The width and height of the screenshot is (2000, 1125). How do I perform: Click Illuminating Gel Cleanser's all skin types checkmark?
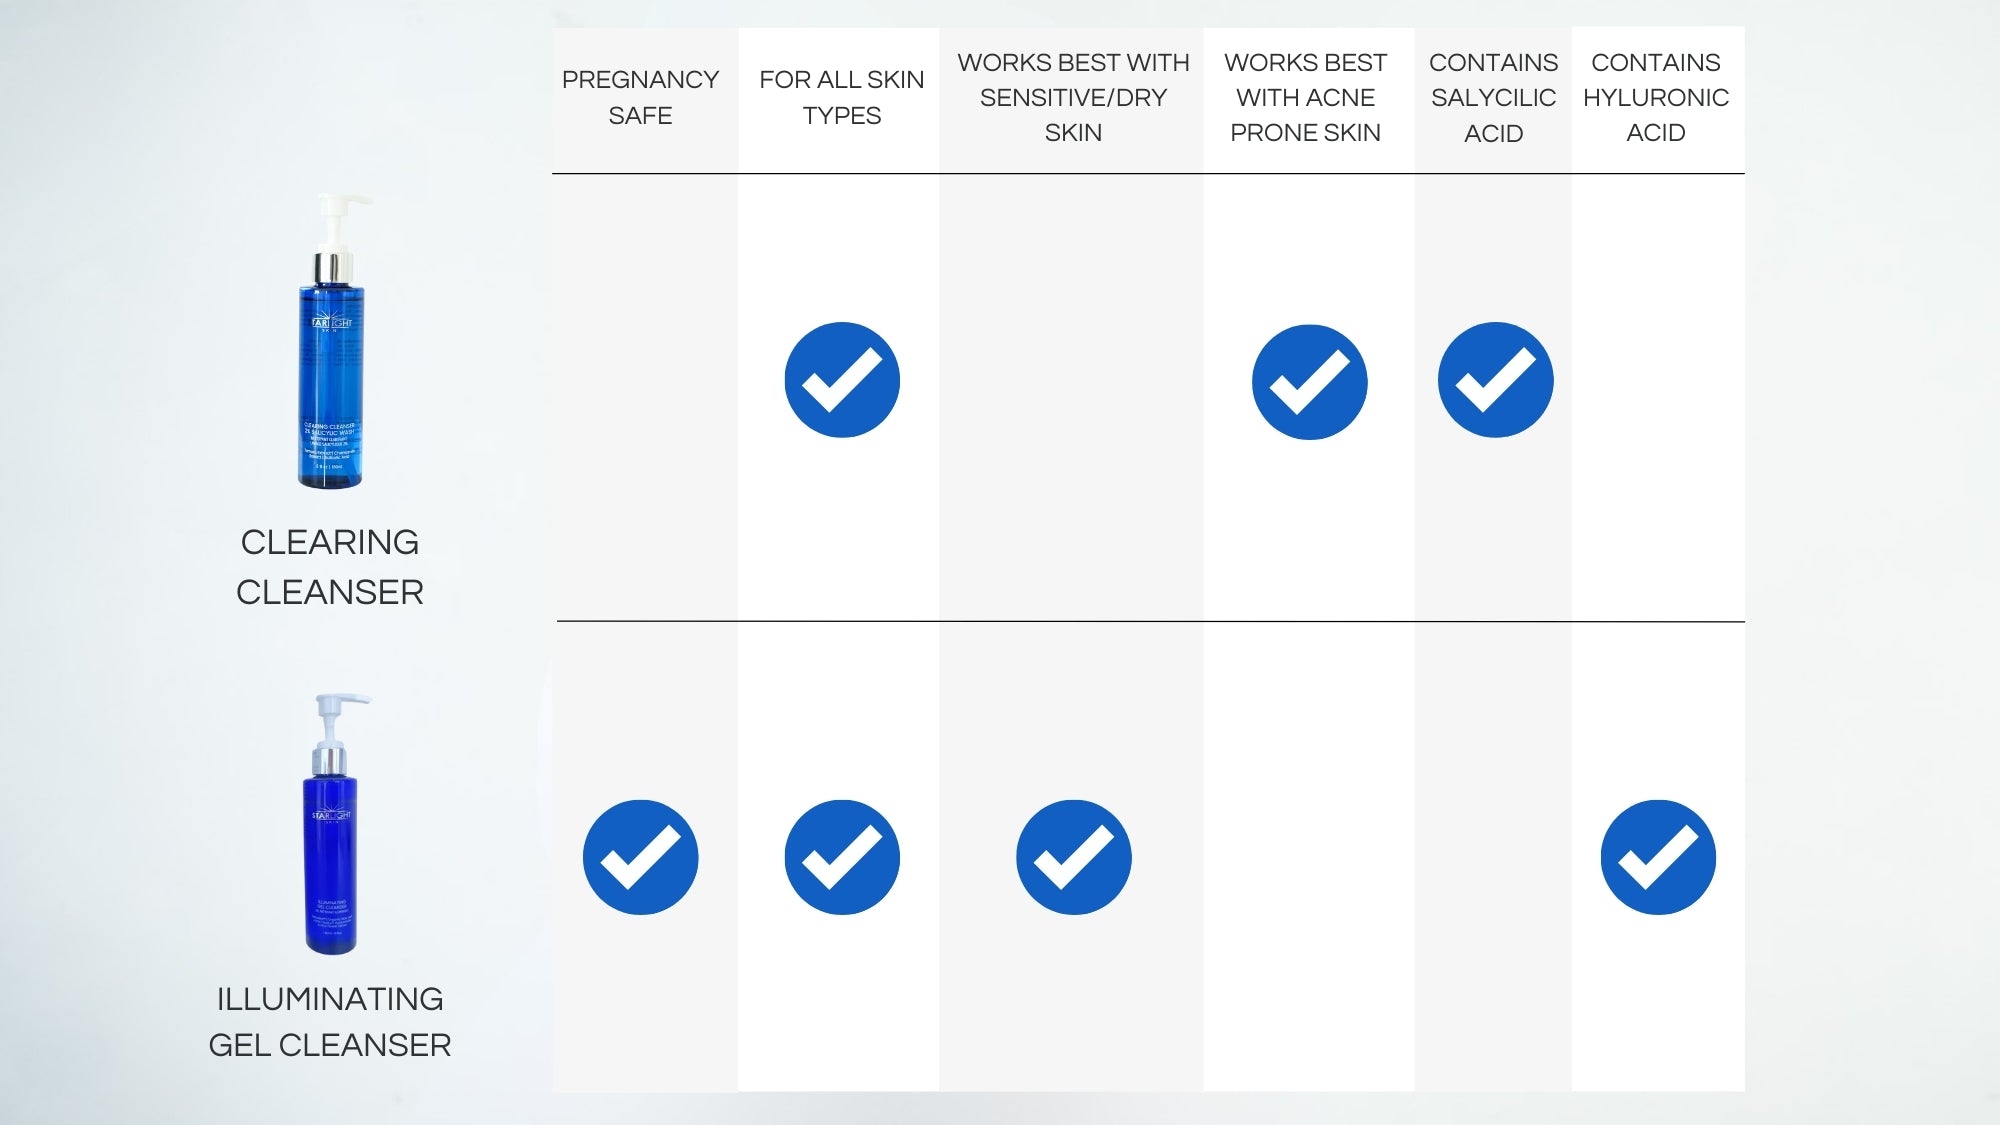point(842,857)
